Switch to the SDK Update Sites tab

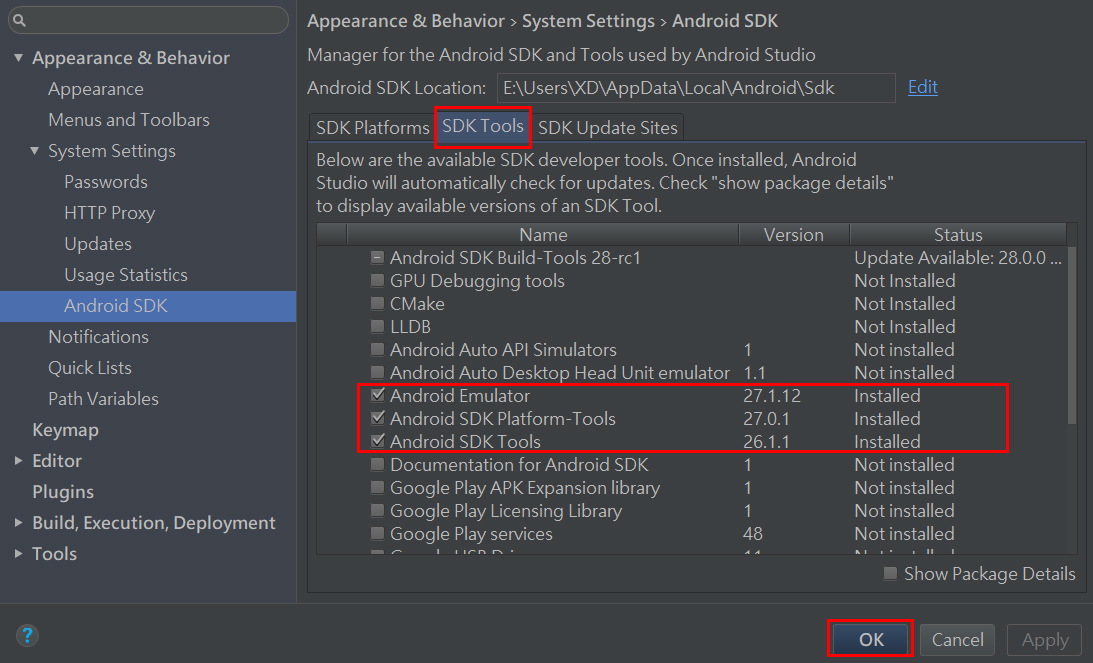pos(607,128)
